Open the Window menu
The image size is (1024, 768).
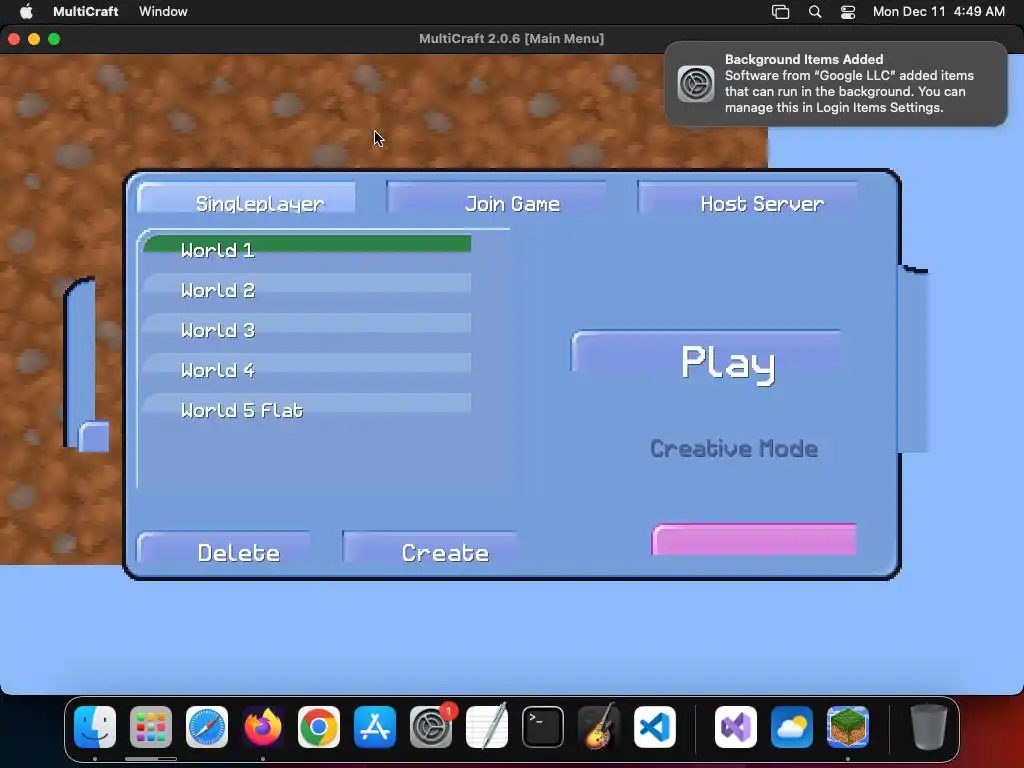click(x=163, y=11)
